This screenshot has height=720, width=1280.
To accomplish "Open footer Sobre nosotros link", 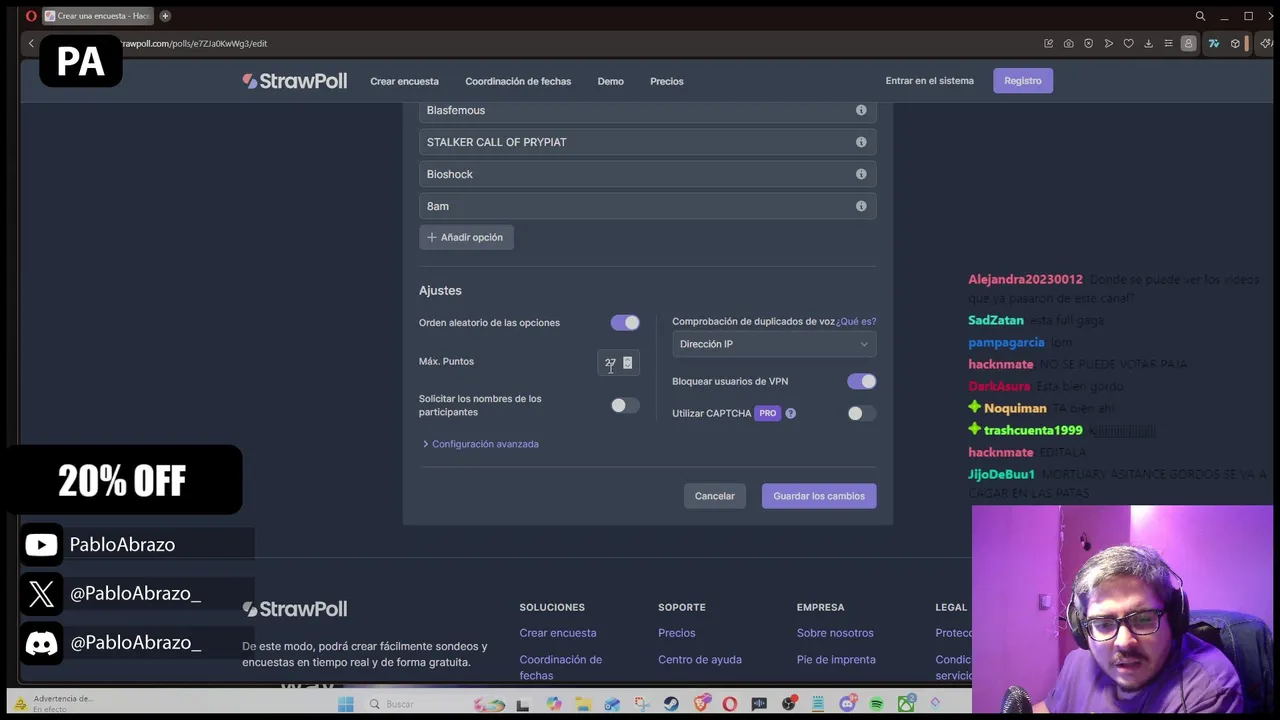I will (835, 633).
